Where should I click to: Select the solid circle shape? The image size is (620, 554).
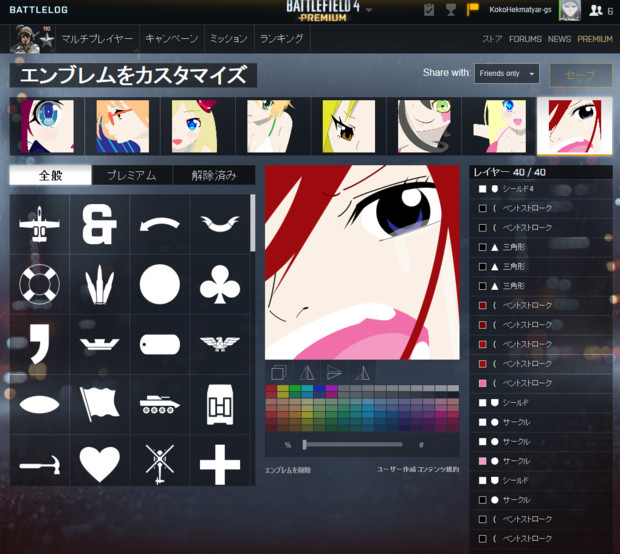(160, 284)
